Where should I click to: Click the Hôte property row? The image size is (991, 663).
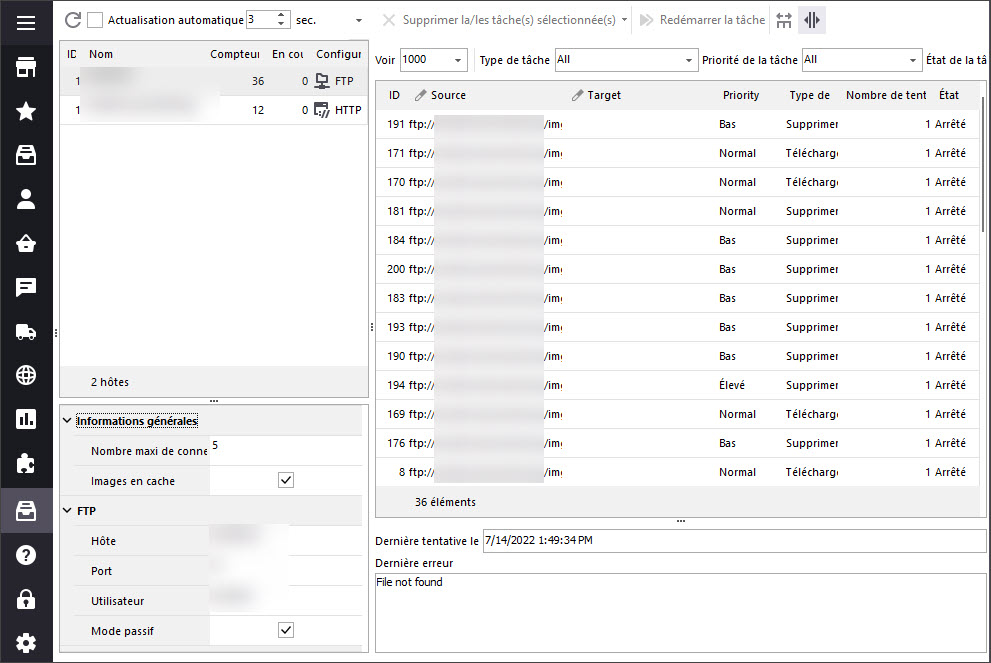[218, 541]
